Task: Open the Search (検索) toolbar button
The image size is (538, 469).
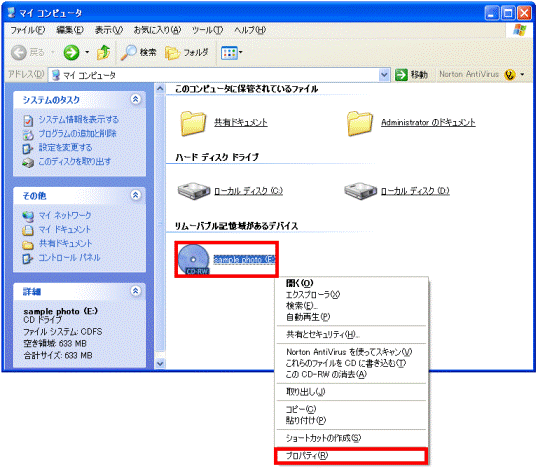Action: point(138,52)
